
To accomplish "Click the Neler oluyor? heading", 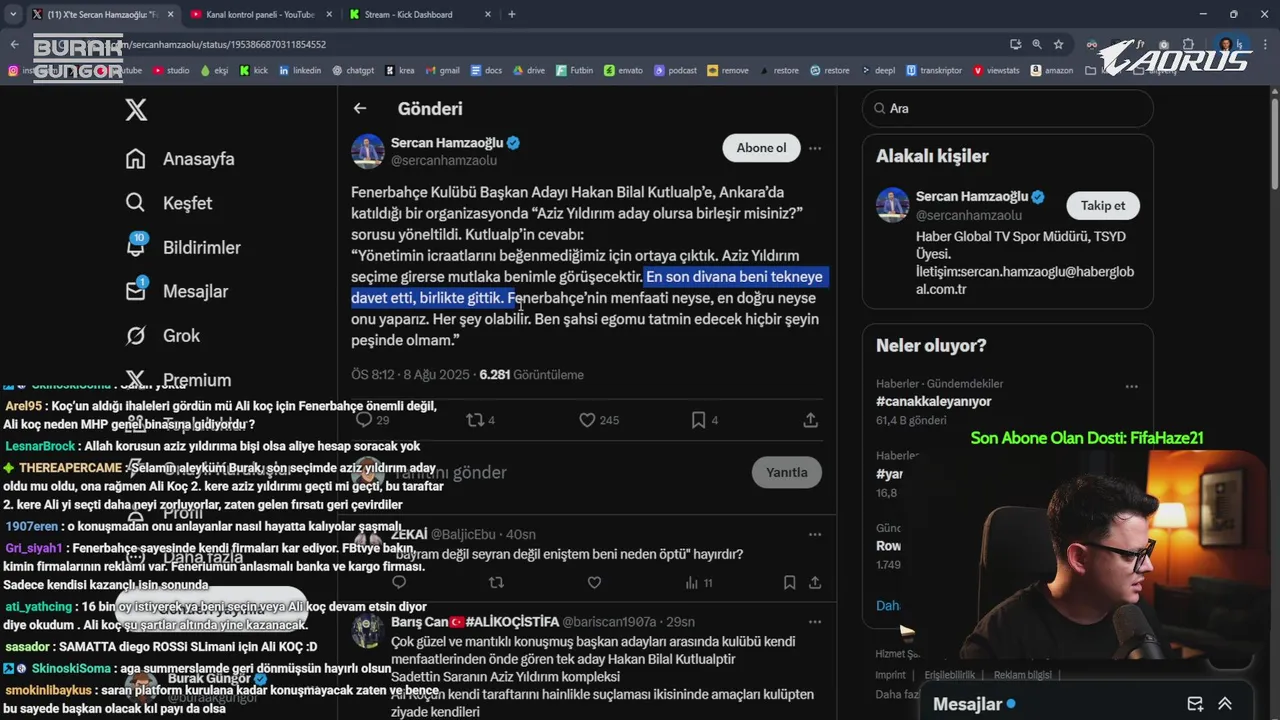I will click(x=931, y=346).
